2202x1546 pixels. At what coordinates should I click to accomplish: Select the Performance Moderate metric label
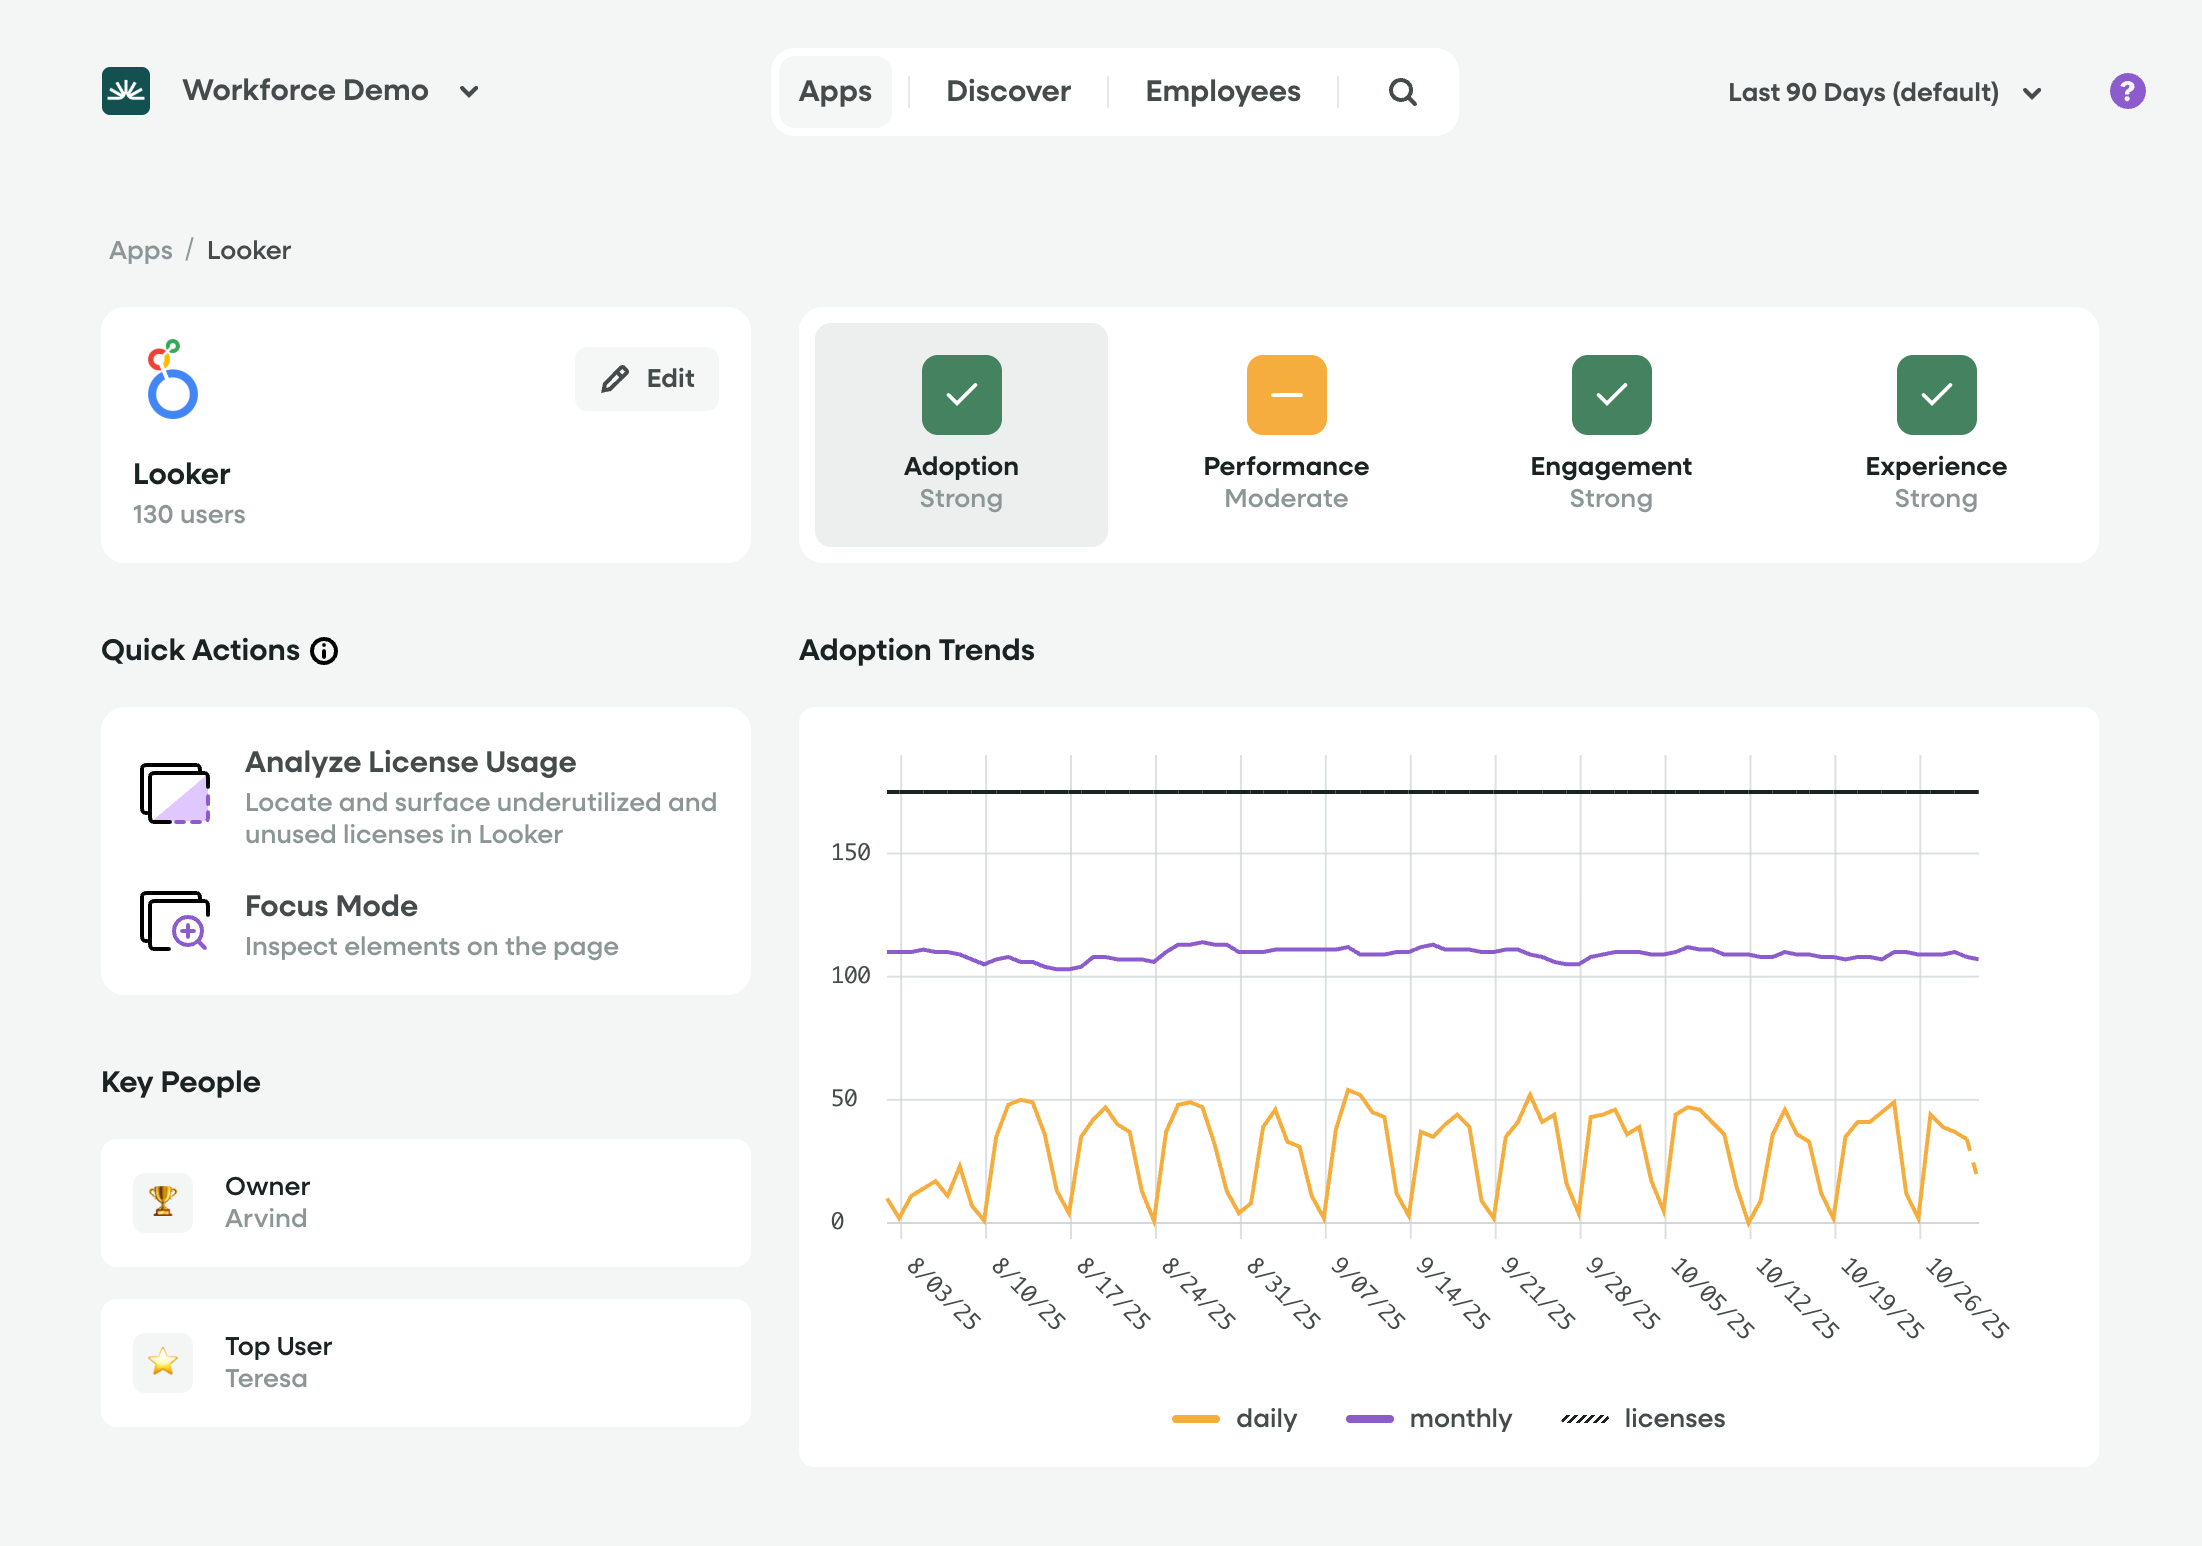coord(1286,482)
